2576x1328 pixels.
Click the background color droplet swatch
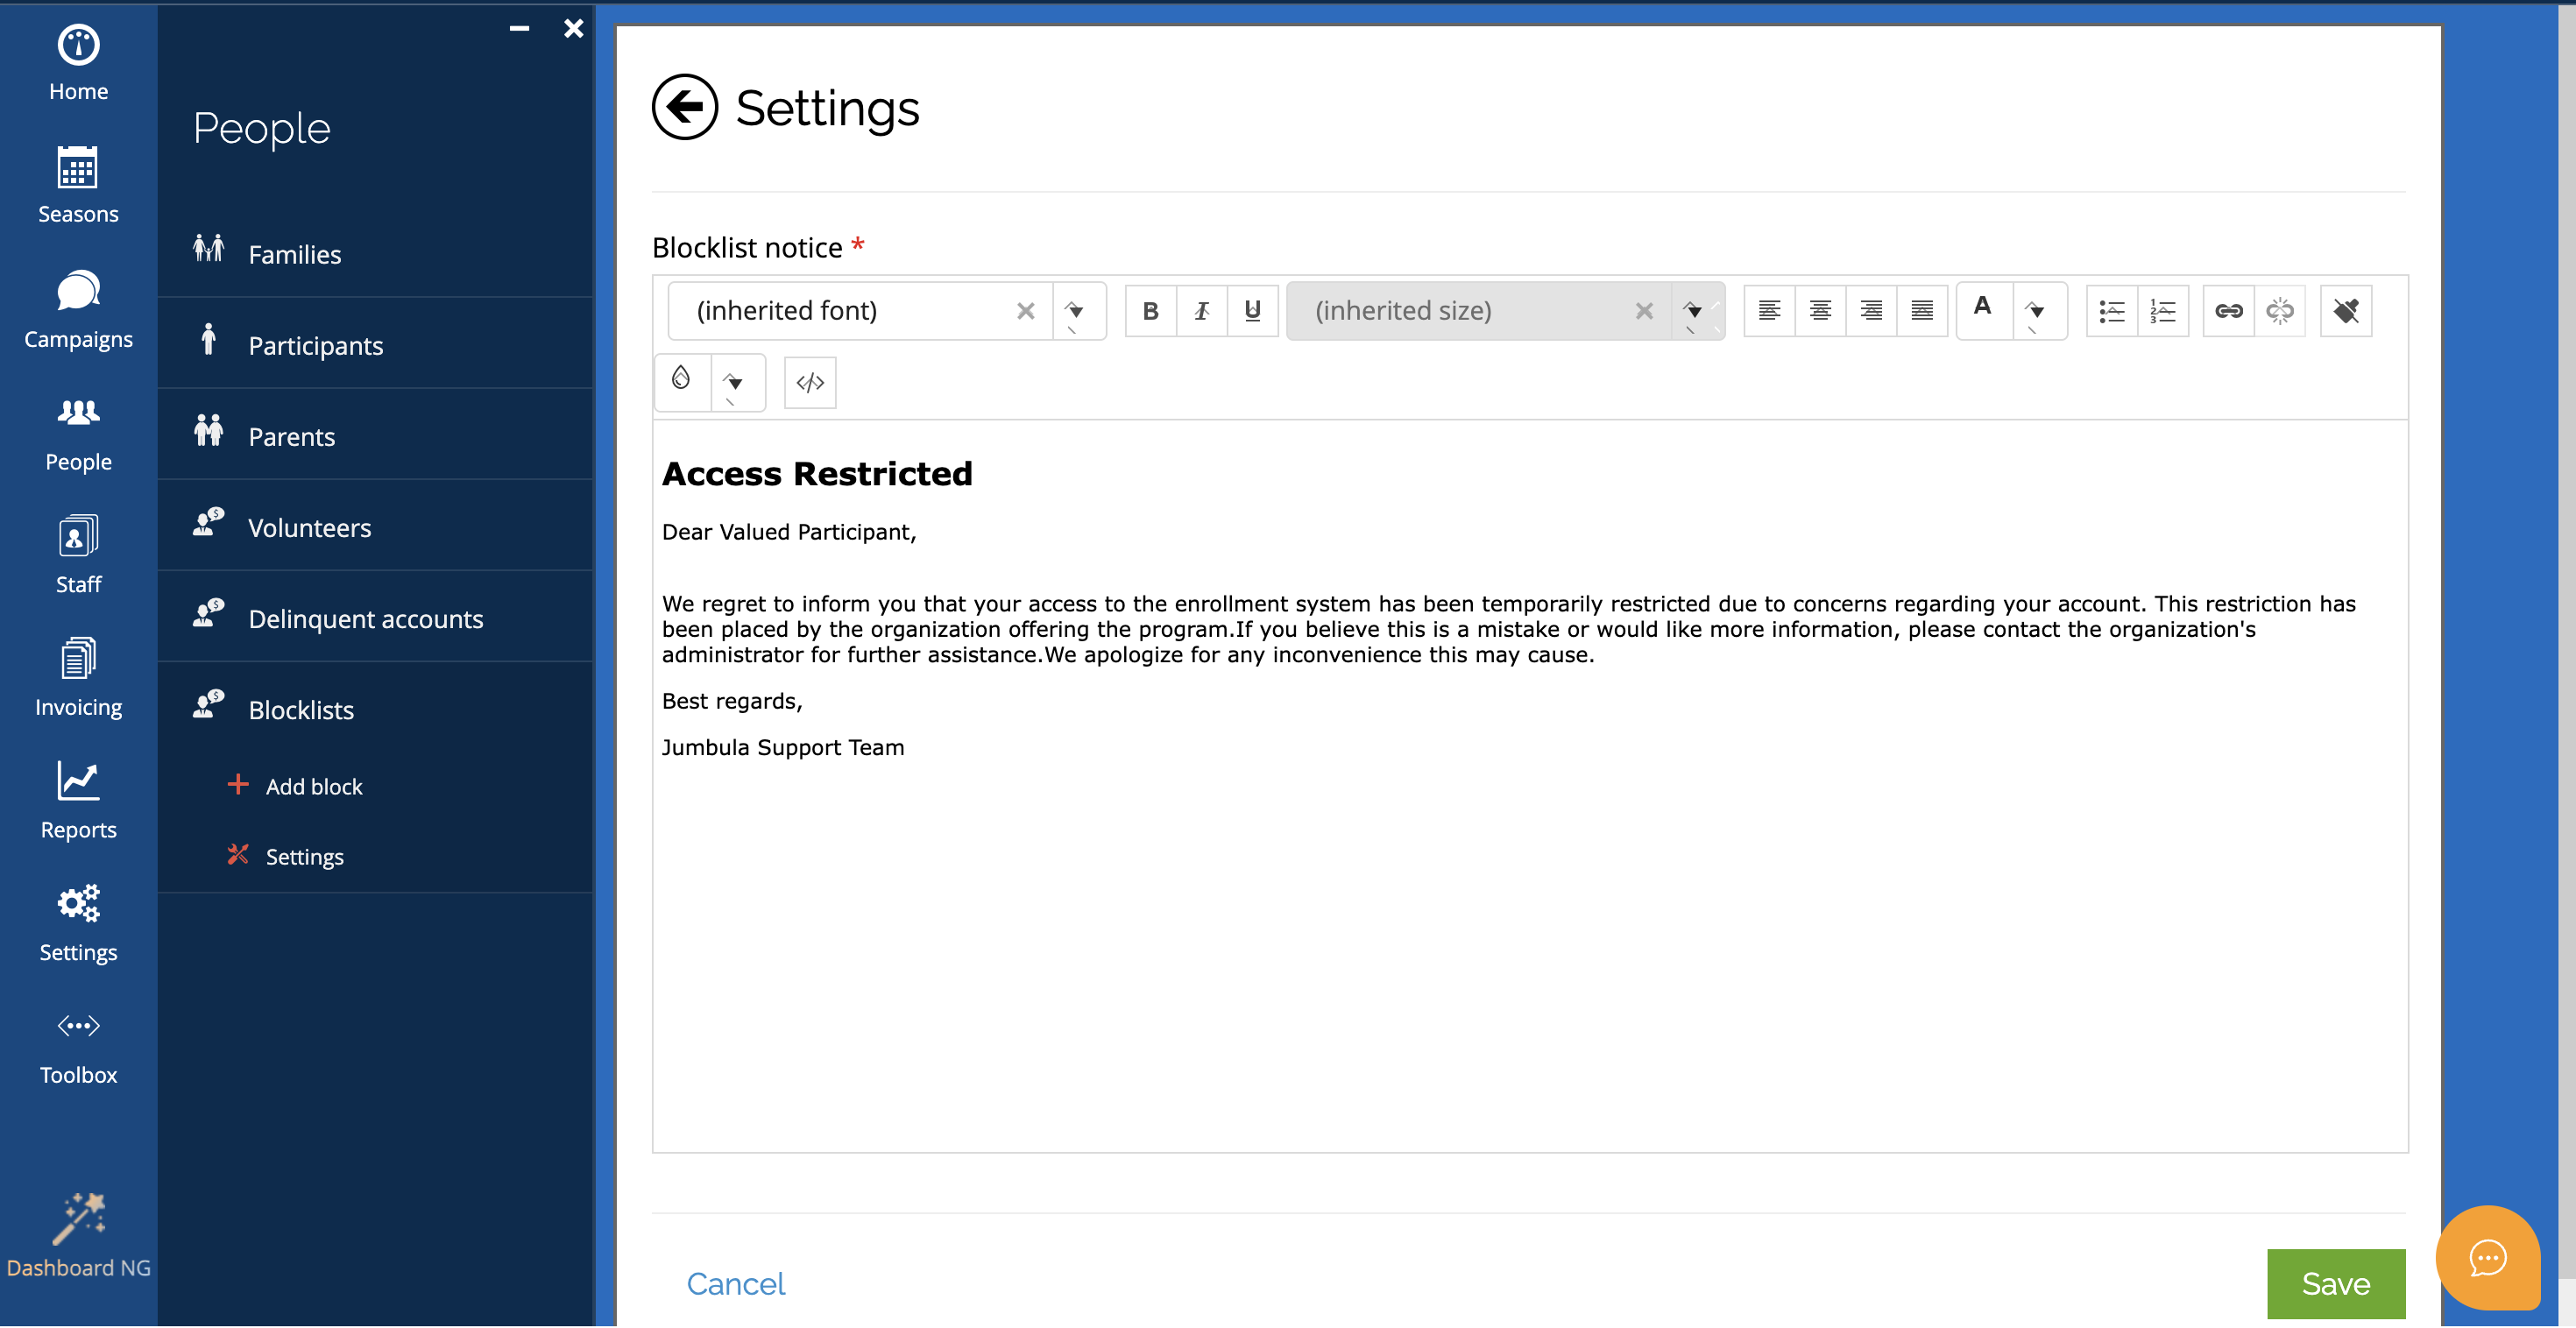682,380
